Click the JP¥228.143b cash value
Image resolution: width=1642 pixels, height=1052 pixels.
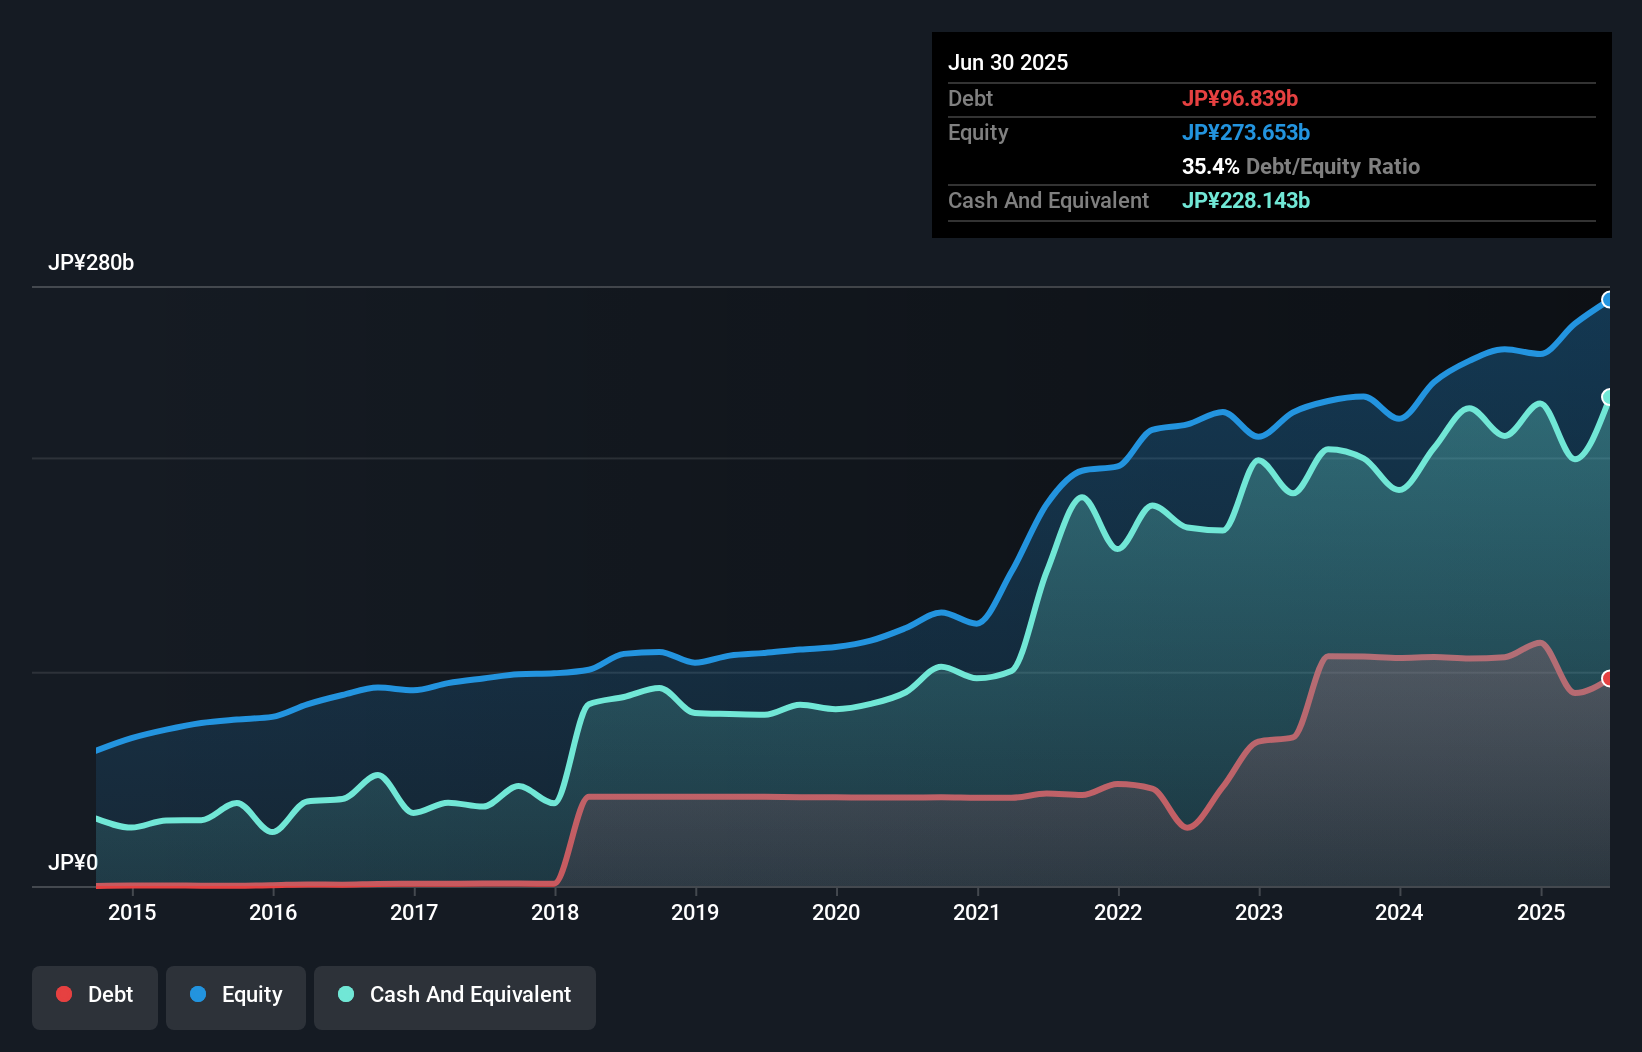click(x=1246, y=201)
